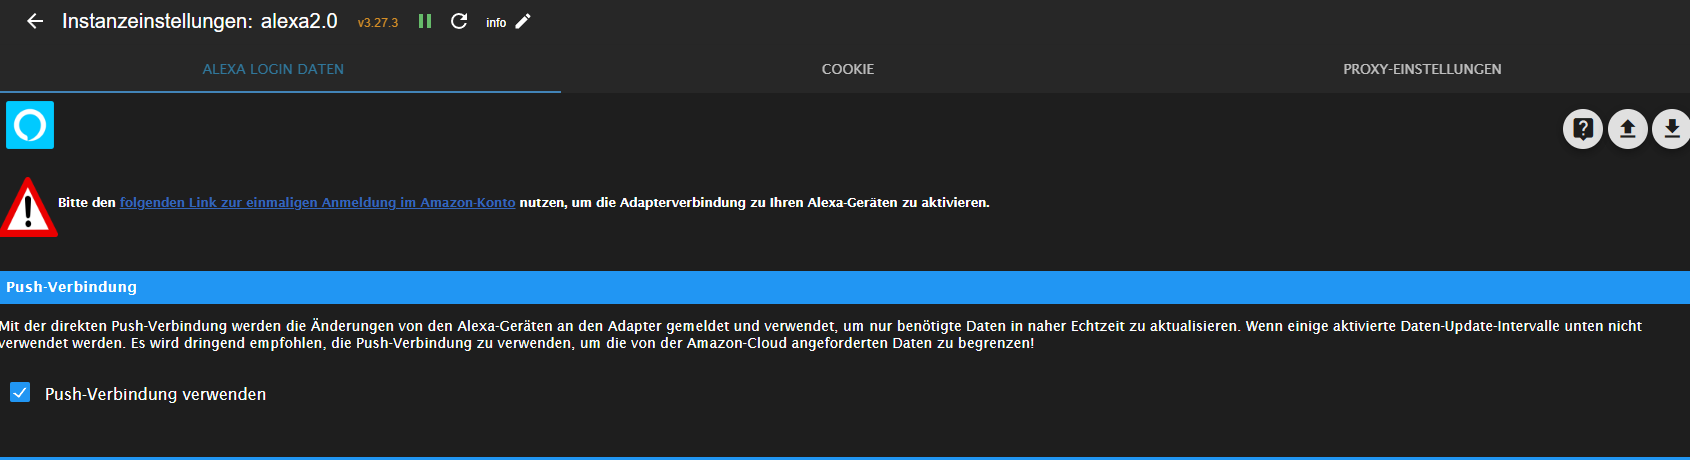
Task: Switch to the ALEXA LOGIN DATEN tab
Action: [x=273, y=69]
